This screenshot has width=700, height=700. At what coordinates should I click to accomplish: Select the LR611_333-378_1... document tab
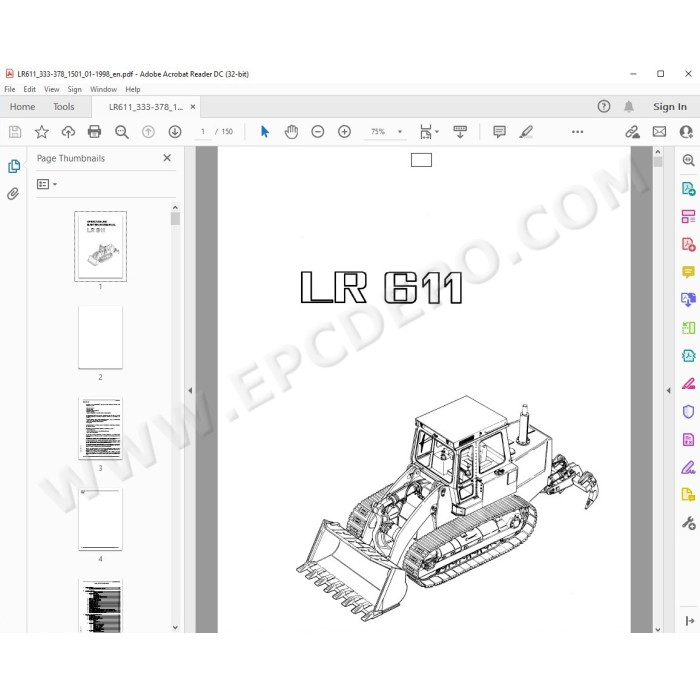146,107
